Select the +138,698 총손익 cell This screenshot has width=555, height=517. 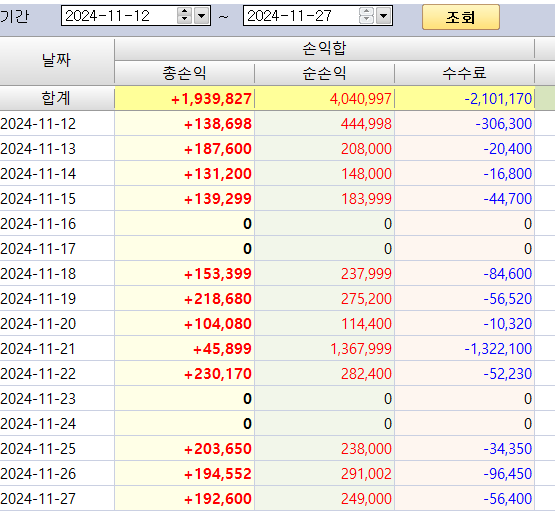[x=184, y=123]
